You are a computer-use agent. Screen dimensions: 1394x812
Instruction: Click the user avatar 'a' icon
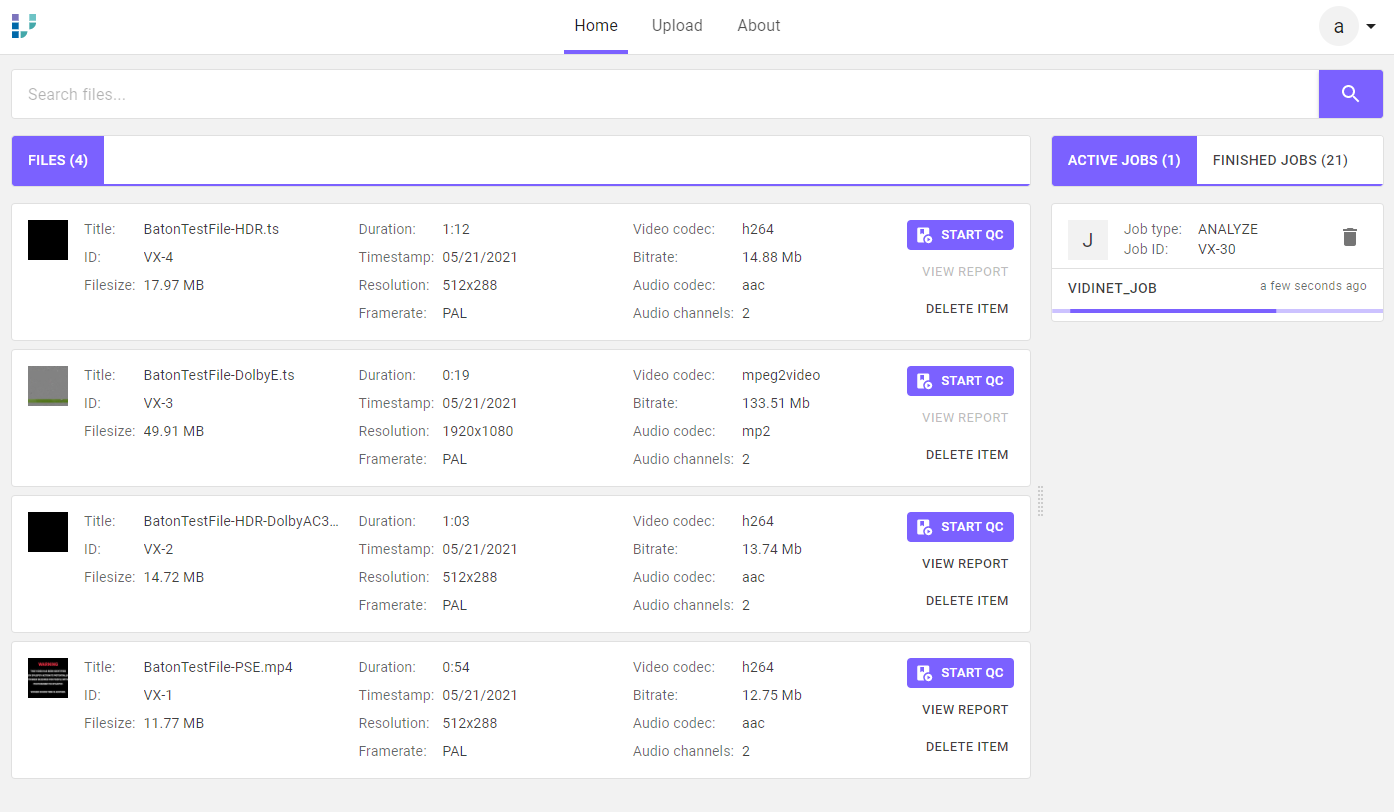point(1338,26)
